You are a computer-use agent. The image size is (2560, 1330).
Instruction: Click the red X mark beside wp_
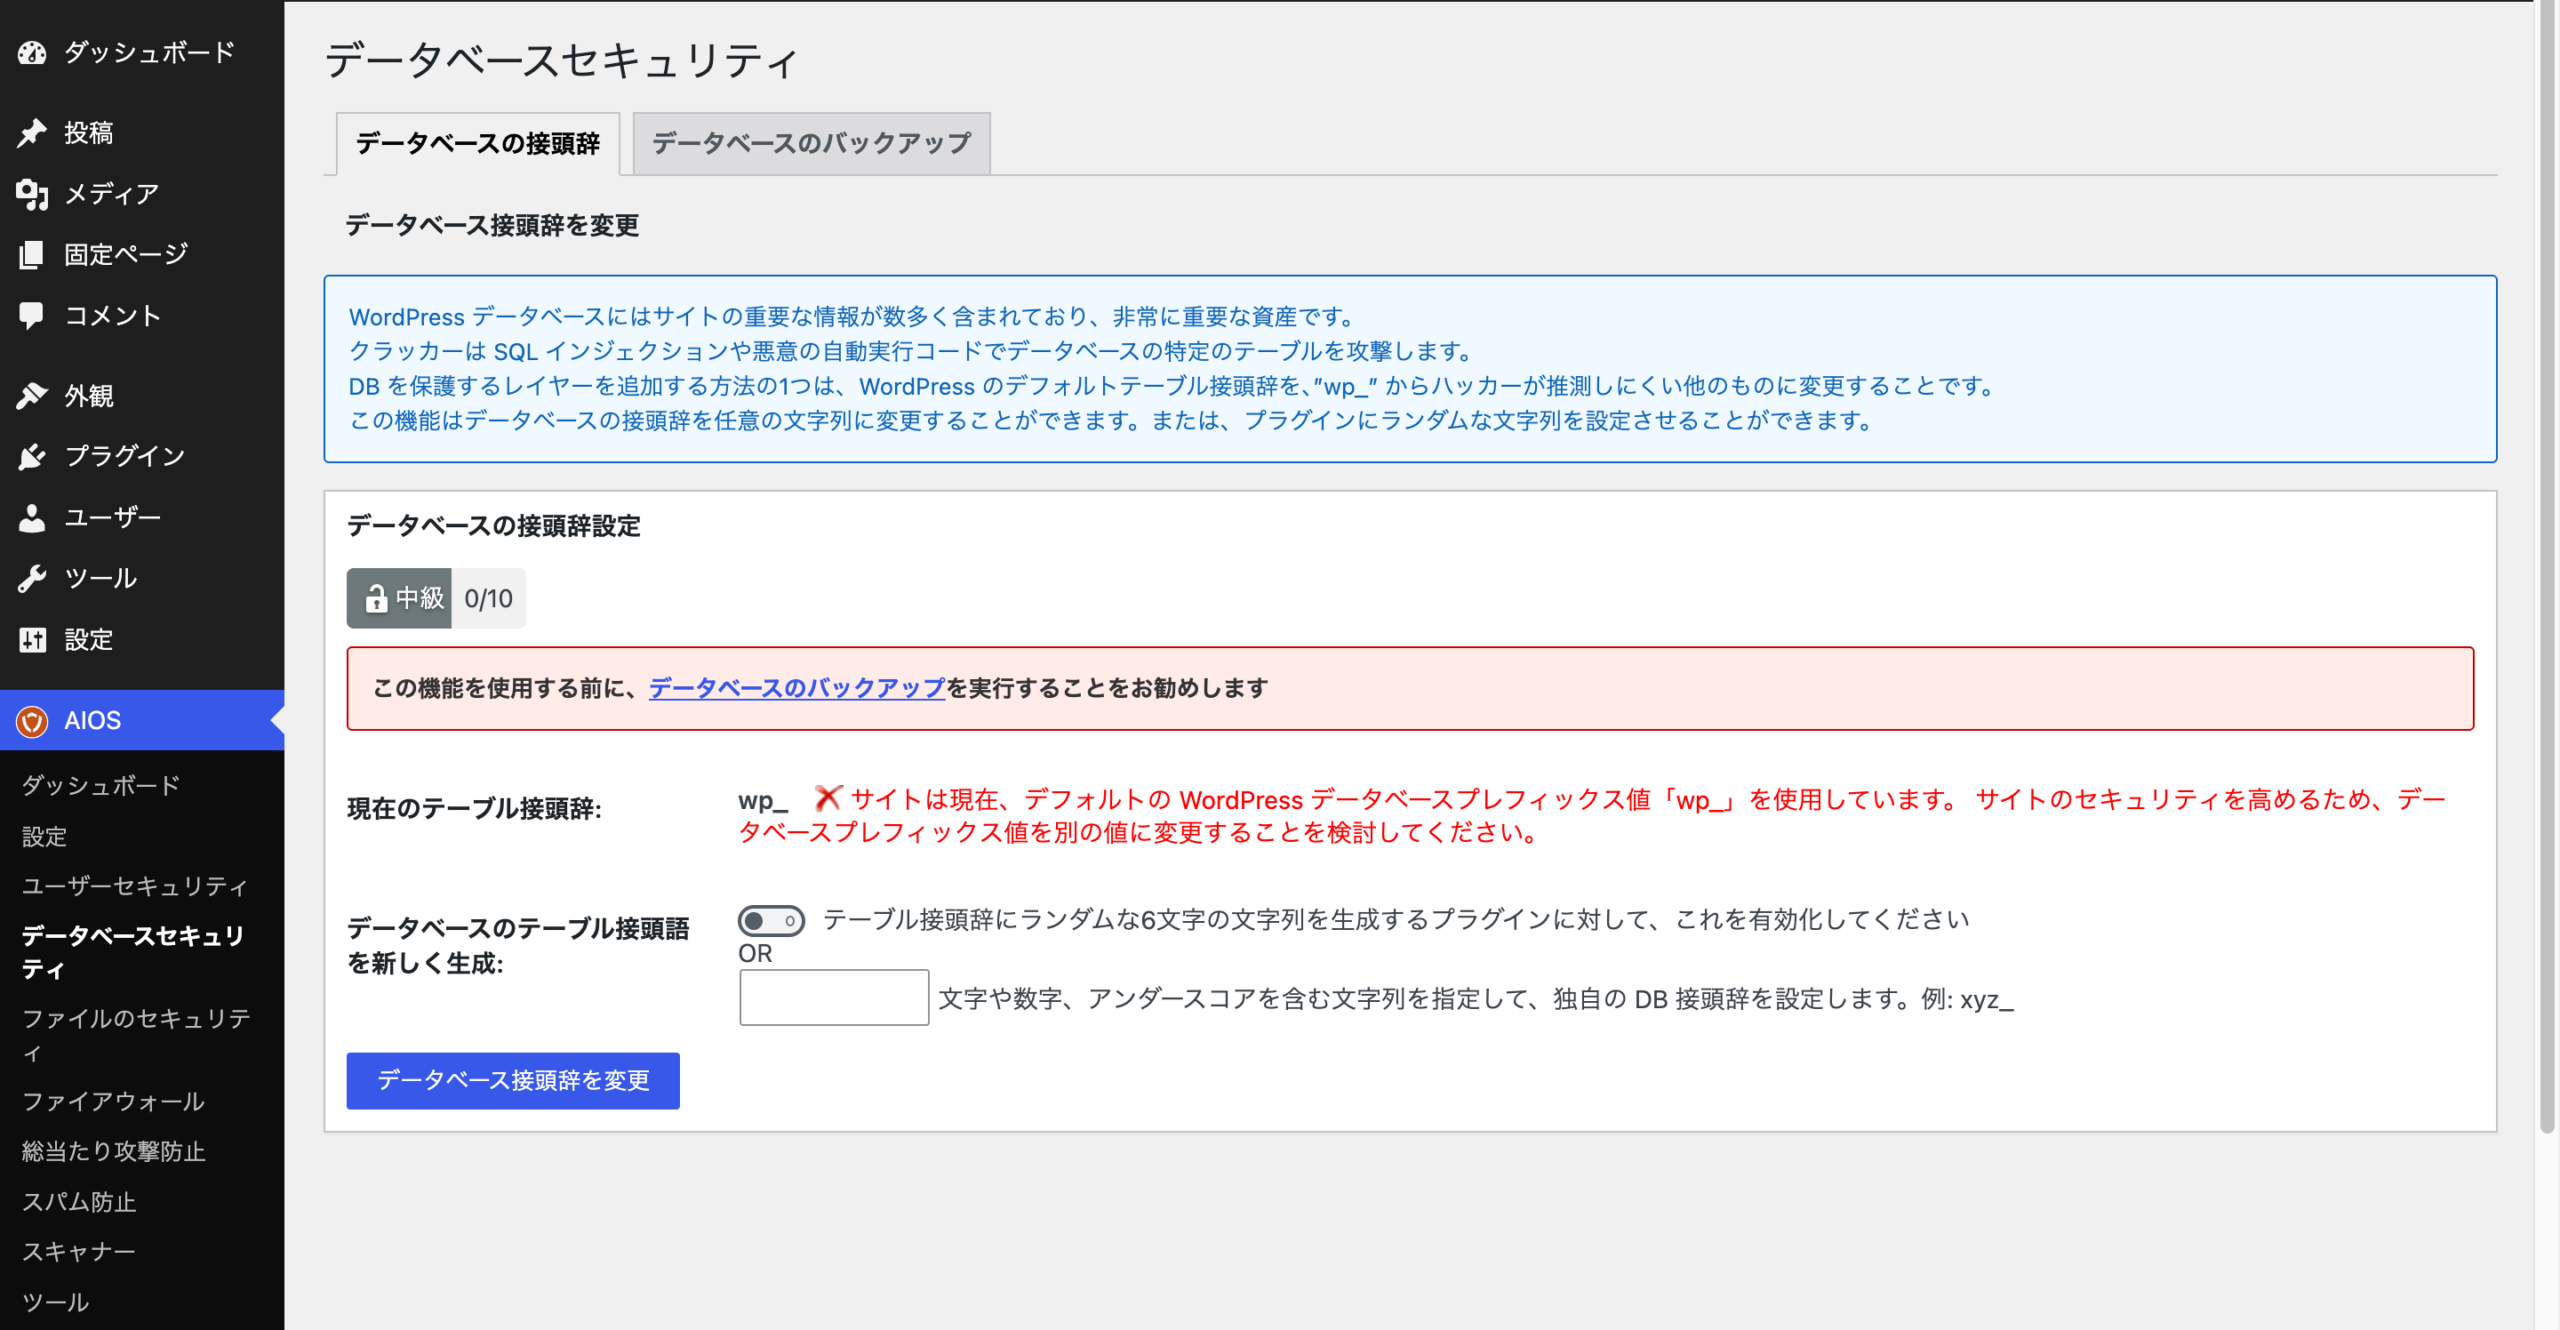pos(827,798)
